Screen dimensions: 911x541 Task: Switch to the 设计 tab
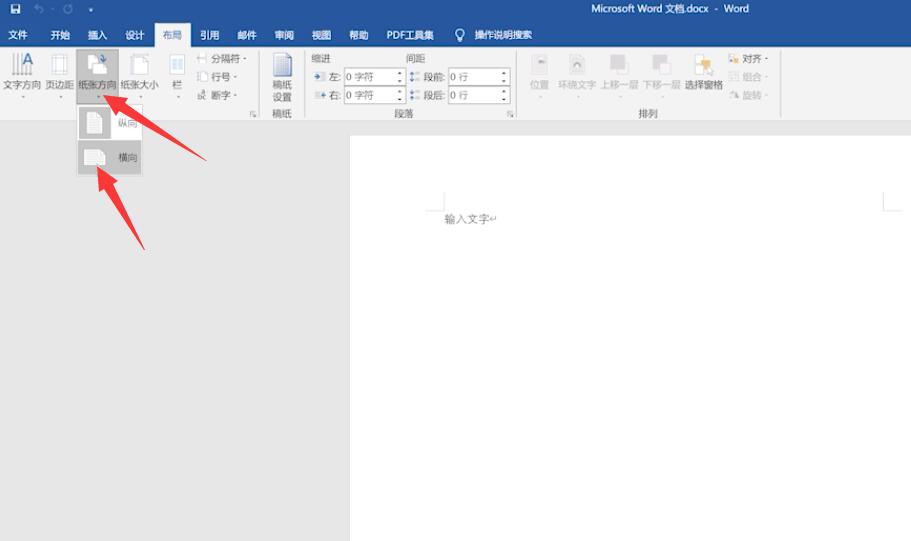134,35
